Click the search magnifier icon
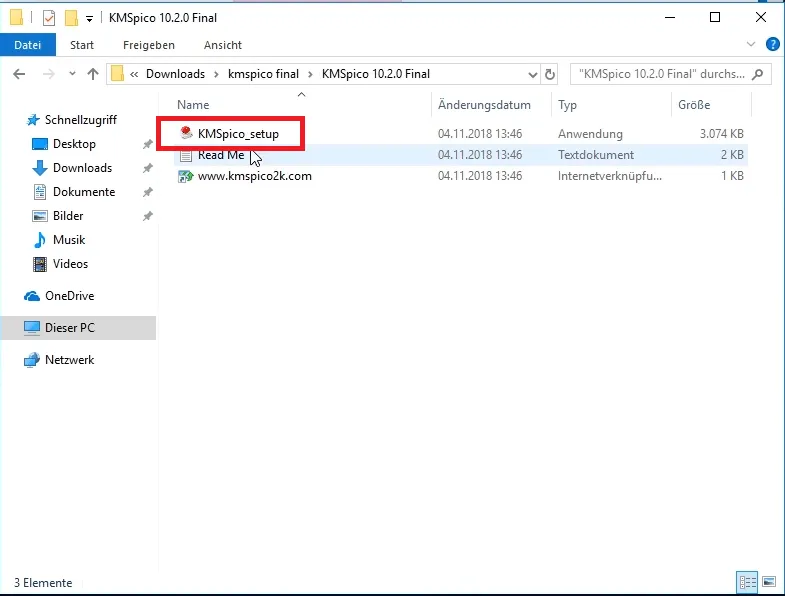 coord(758,74)
